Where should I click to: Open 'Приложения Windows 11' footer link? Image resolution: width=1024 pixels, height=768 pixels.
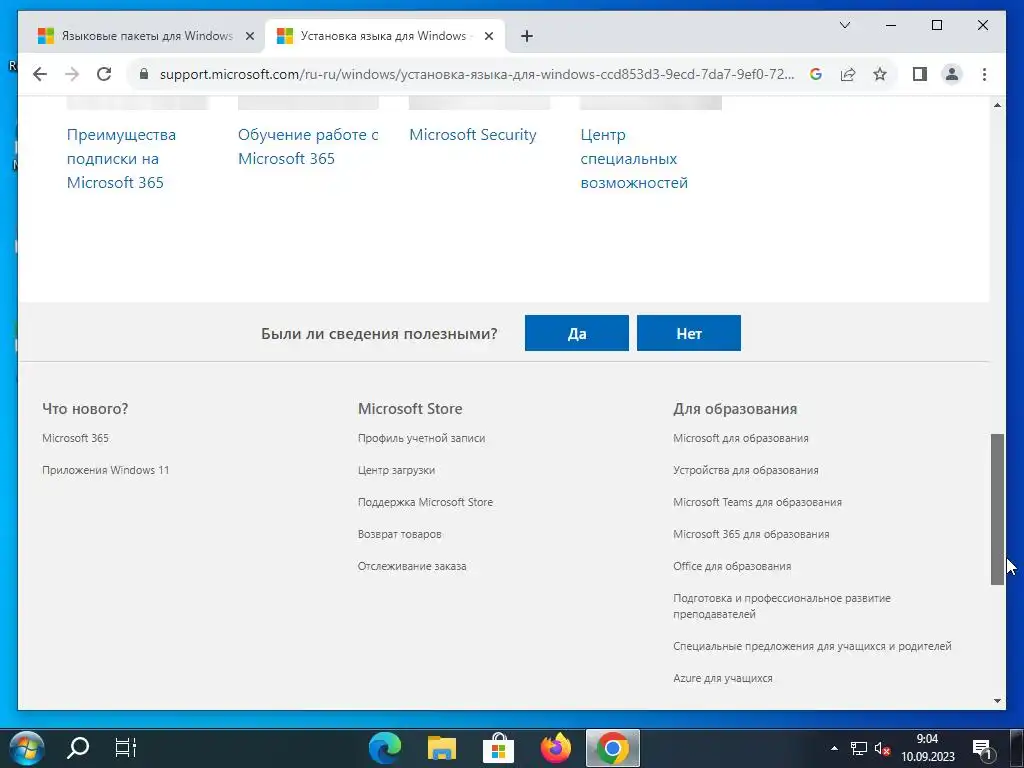coord(105,470)
